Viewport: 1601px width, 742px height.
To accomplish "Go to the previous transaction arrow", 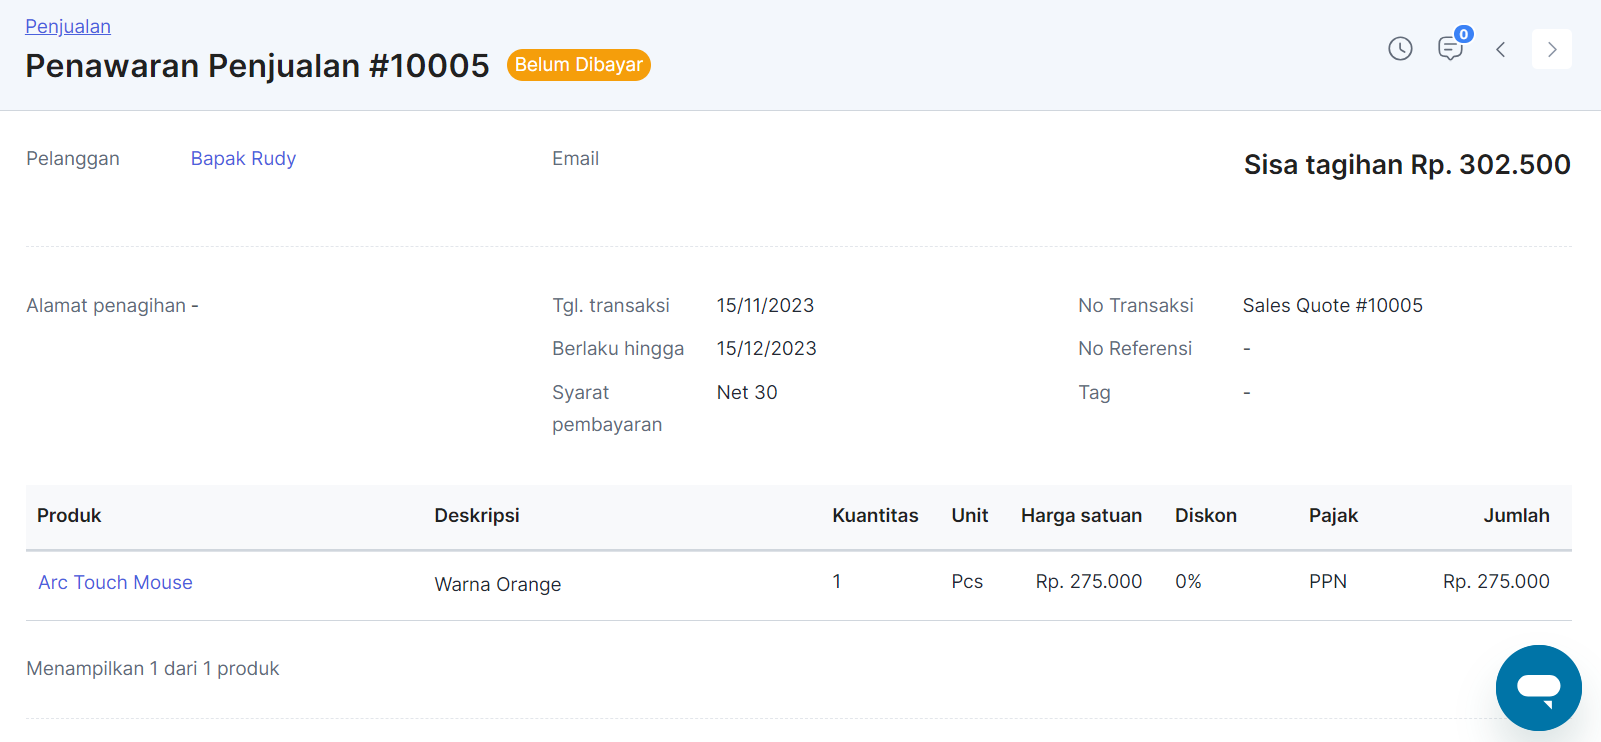I will click(1500, 49).
